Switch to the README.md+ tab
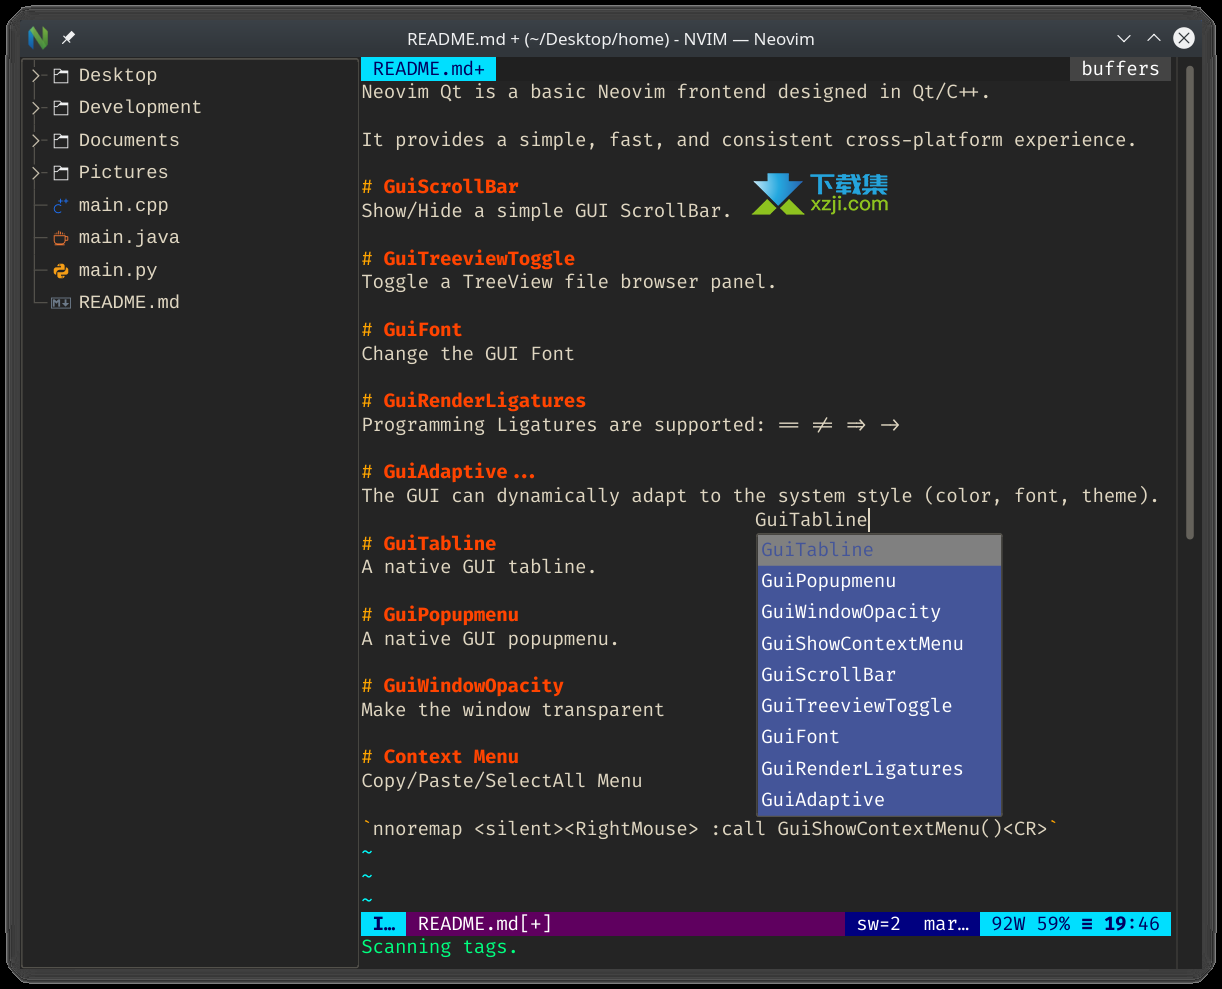Screen dimensions: 1222x989 point(429,69)
